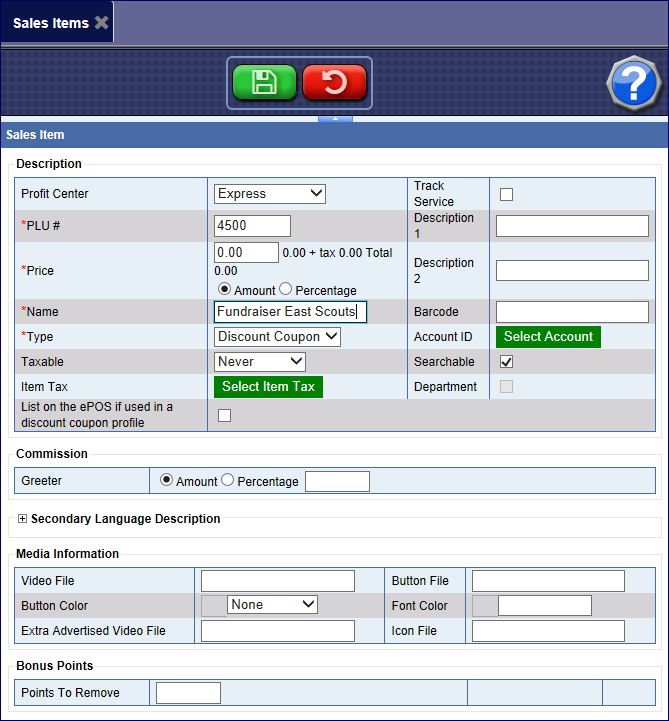Enable the Track Service checkbox
Viewport: 669px width, 721px height.
click(506, 194)
